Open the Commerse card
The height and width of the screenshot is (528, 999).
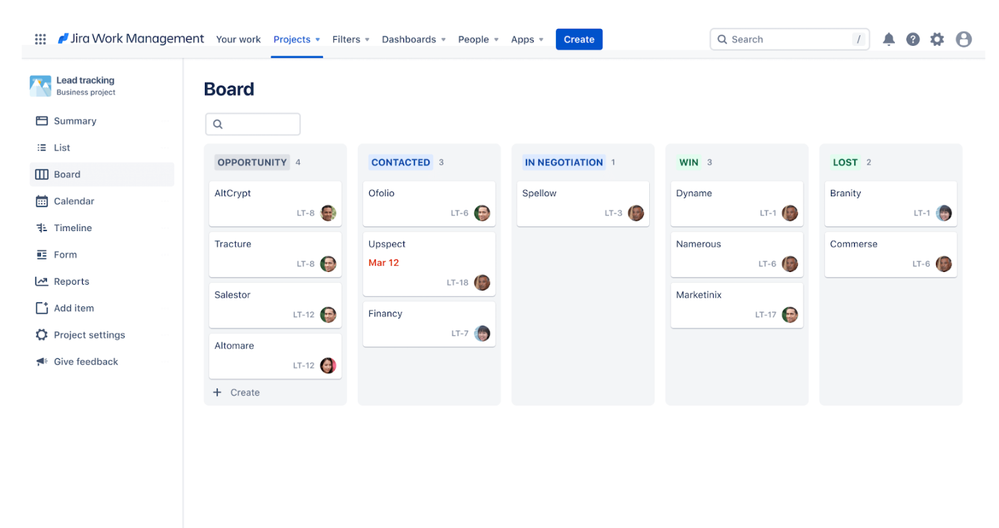point(891,254)
